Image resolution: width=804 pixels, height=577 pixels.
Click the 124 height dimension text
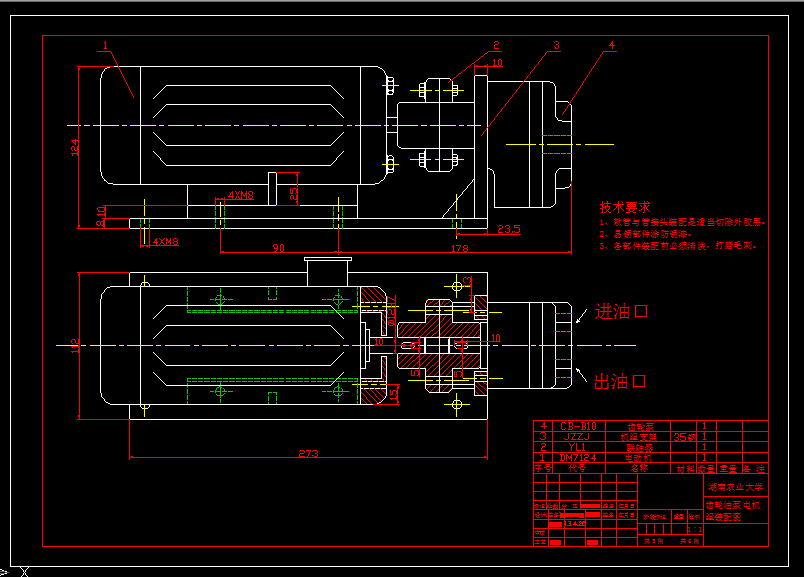pyautogui.click(x=75, y=147)
